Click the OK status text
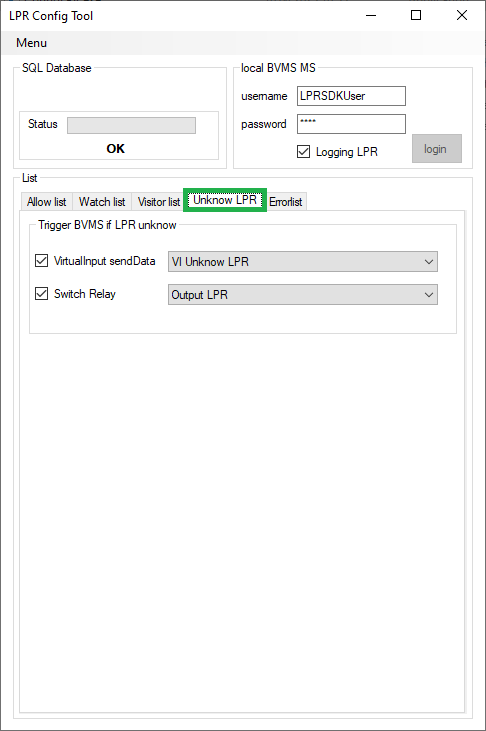Image resolution: width=486 pixels, height=731 pixels. (116, 149)
